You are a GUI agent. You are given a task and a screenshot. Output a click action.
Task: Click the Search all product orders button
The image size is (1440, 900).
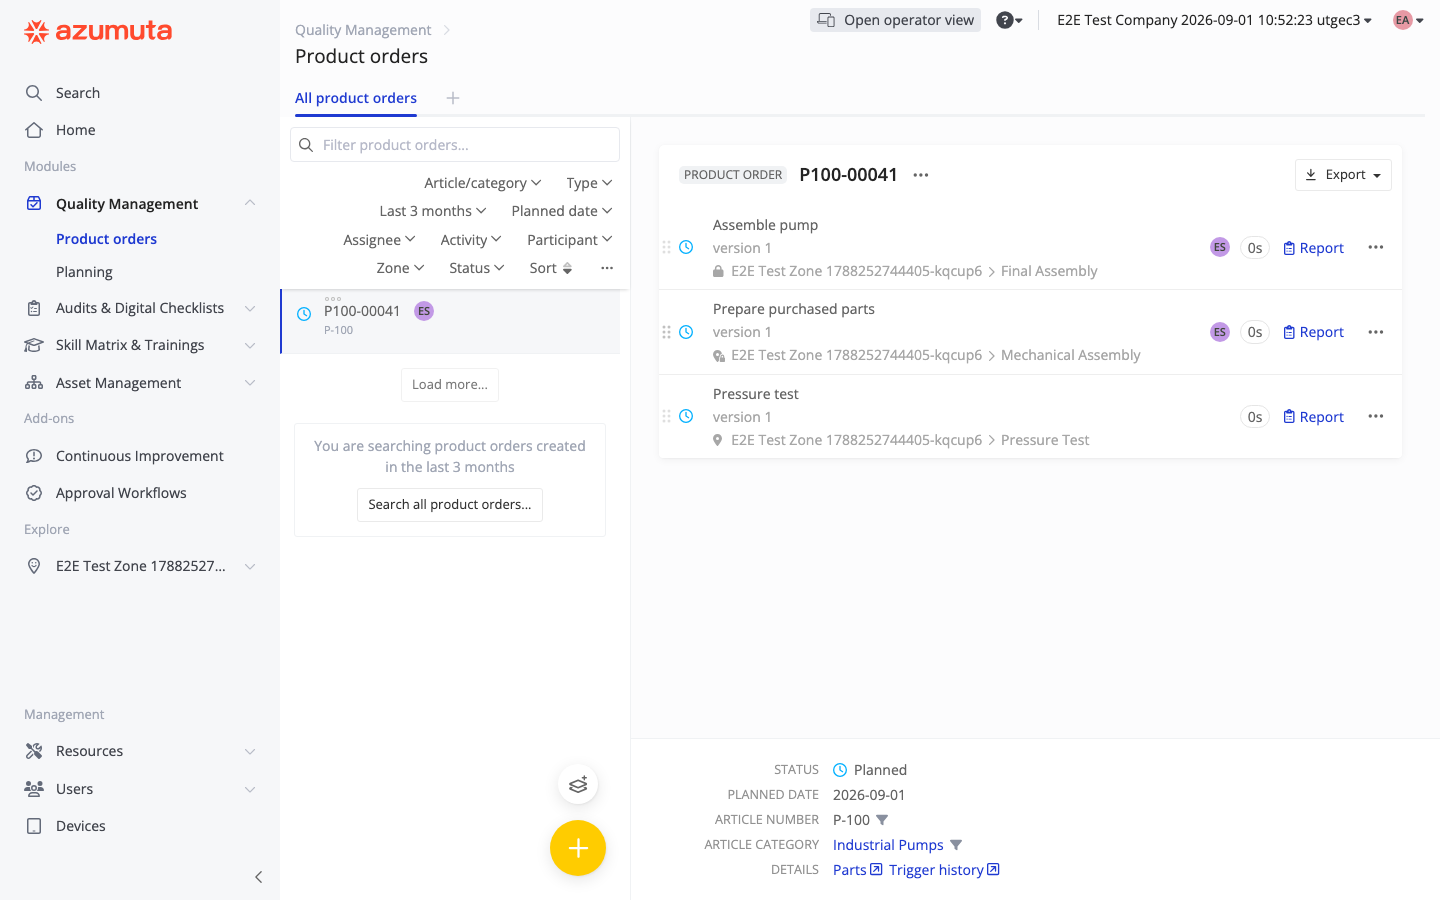coord(450,505)
